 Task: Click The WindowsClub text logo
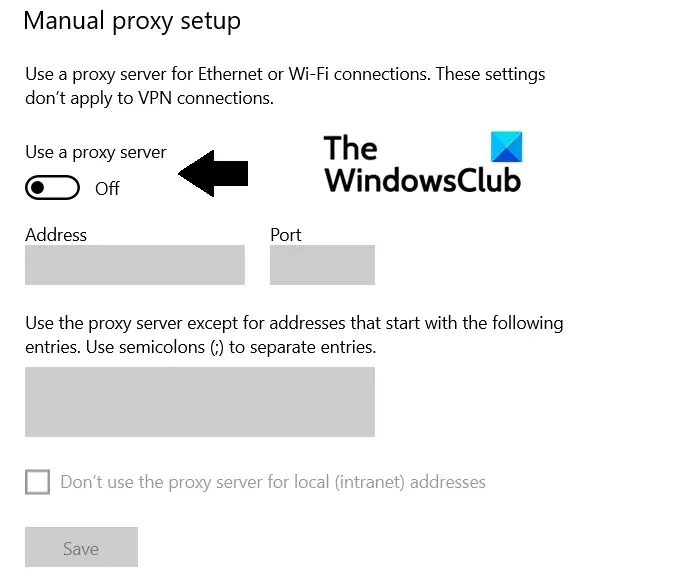click(422, 163)
